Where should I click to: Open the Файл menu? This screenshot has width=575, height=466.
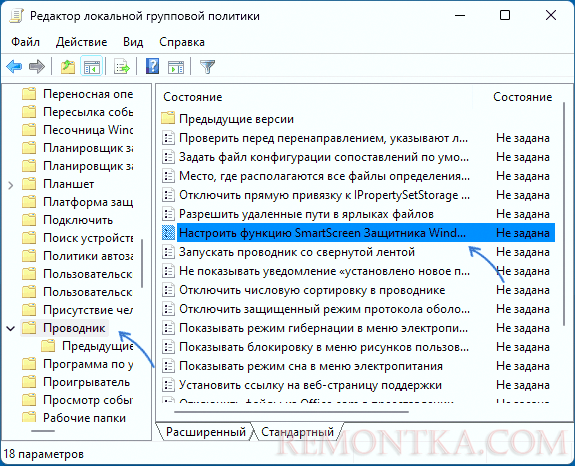click(25, 42)
